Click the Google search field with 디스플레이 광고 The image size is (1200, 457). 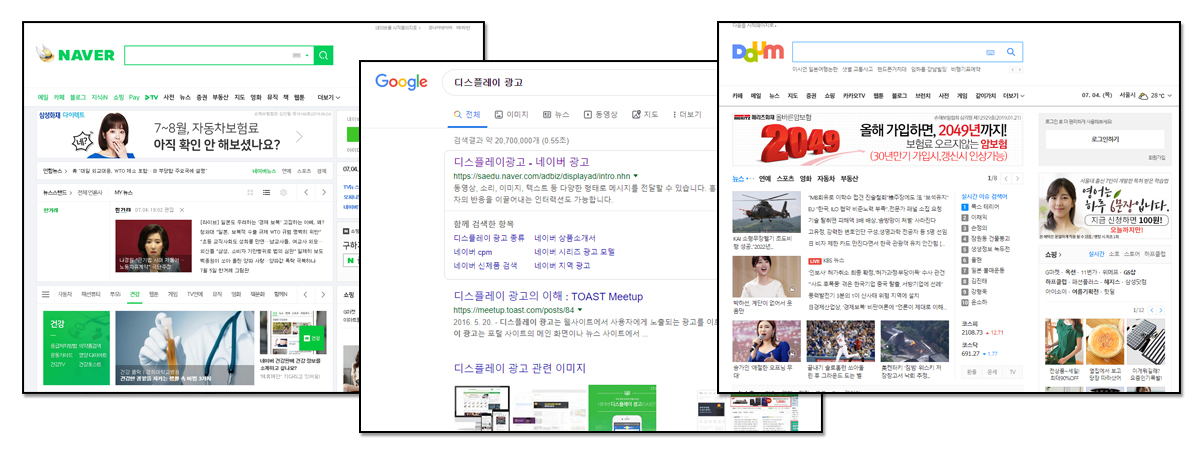point(580,82)
